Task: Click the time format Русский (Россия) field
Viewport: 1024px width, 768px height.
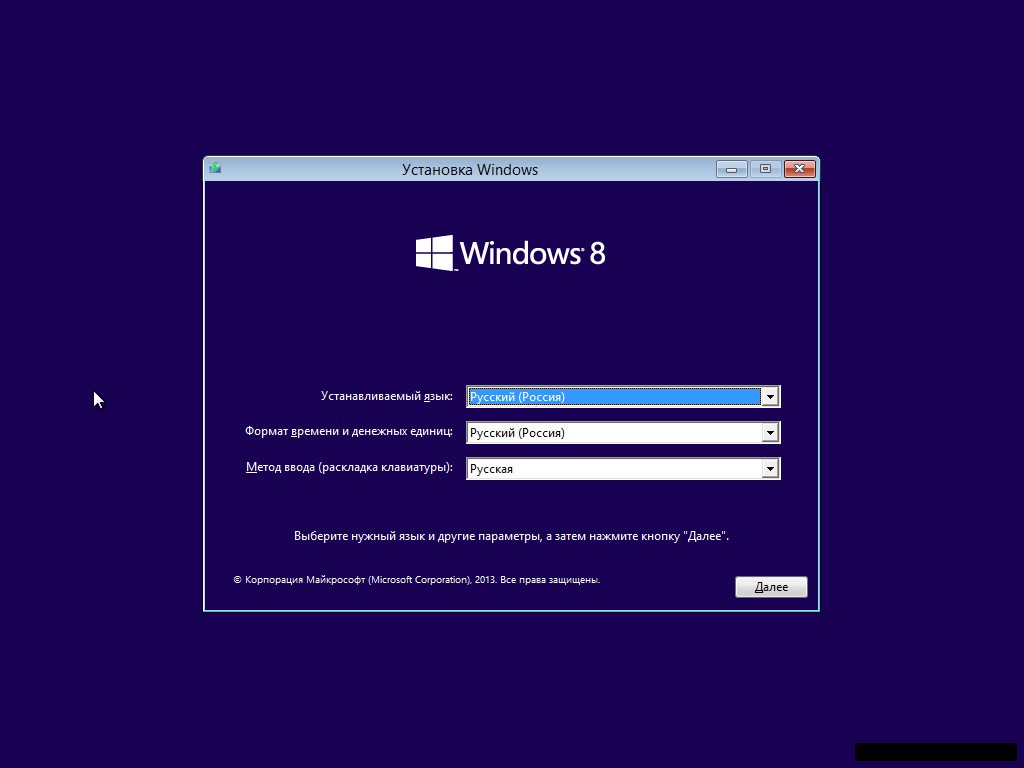Action: coord(614,433)
